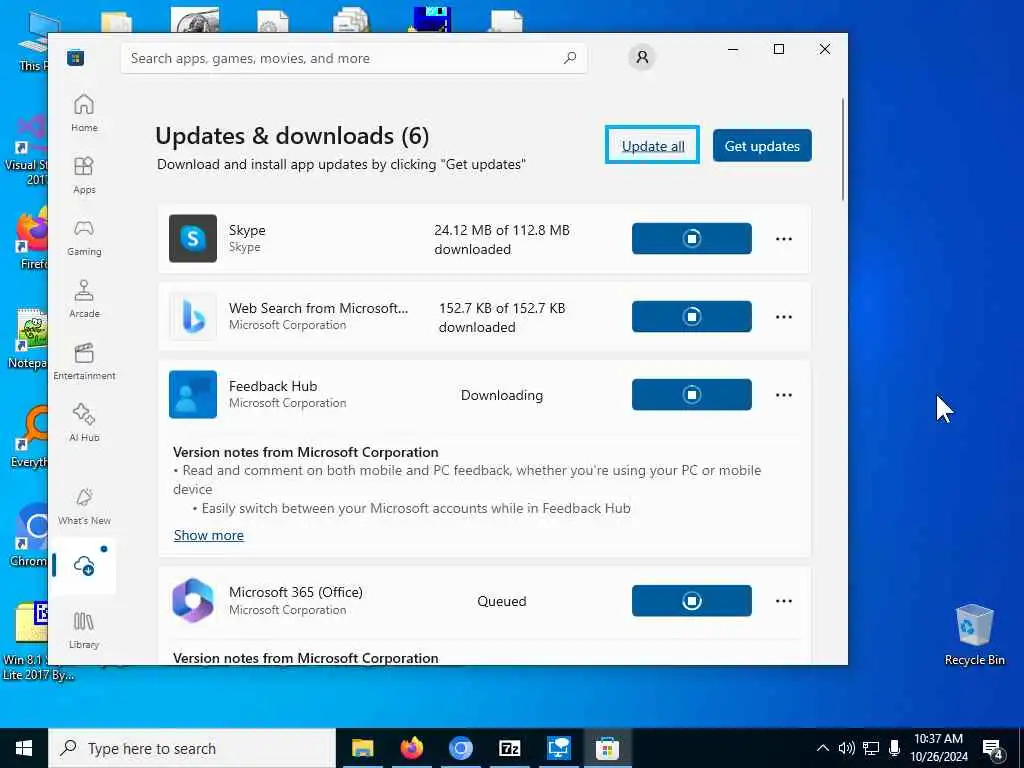Screen dimensions: 1024x768
Task: Stop the Web Search from Microsoft download
Action: [x=692, y=316]
